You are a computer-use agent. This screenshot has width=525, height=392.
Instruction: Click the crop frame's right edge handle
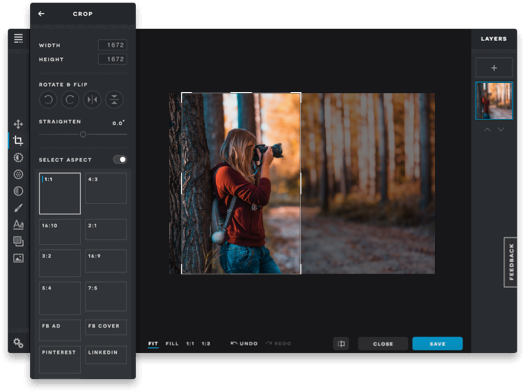(x=301, y=183)
